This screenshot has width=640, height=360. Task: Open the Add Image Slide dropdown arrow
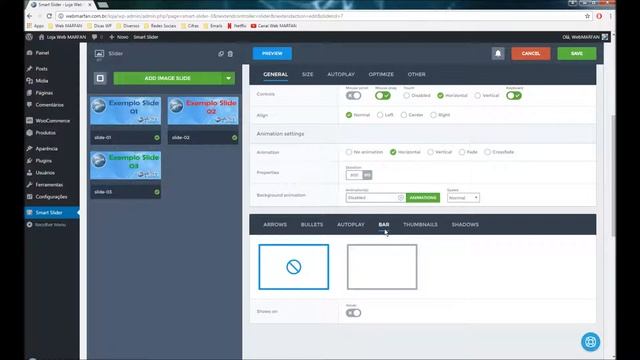pos(229,78)
